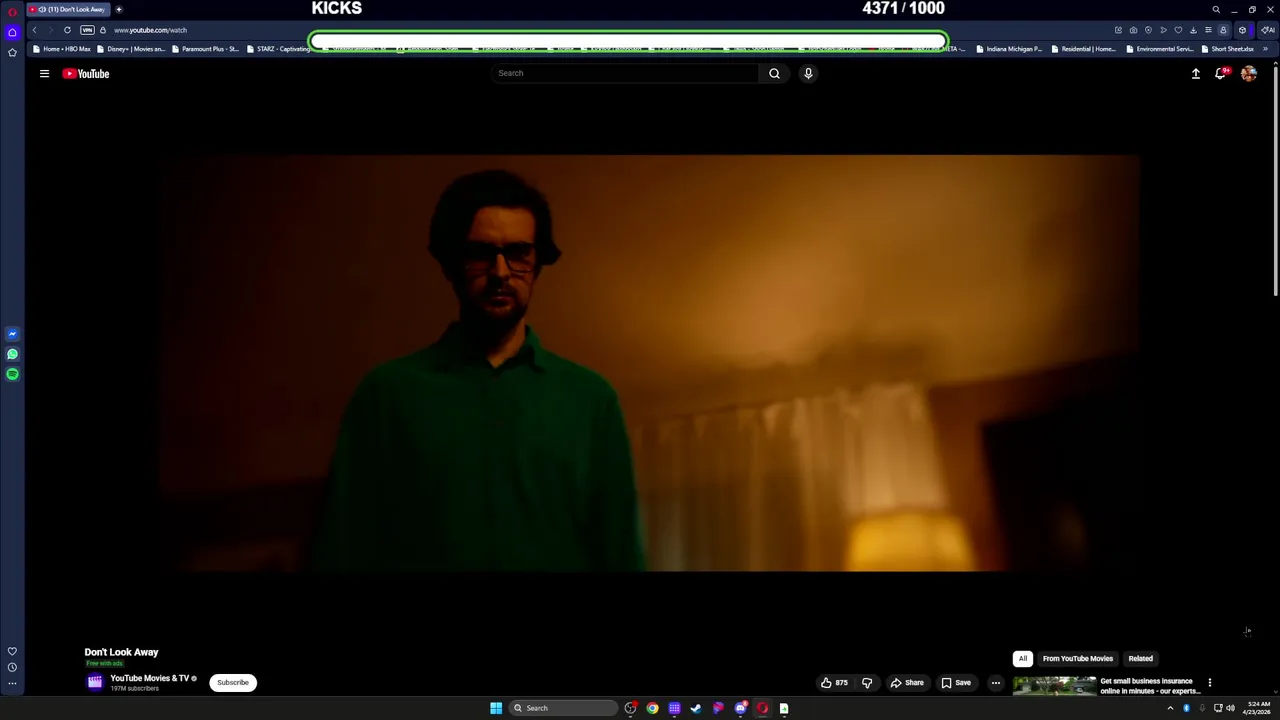Image resolution: width=1280 pixels, height=720 pixels.
Task: Search tabs with the title bar magnifier
Action: [x=1216, y=10]
